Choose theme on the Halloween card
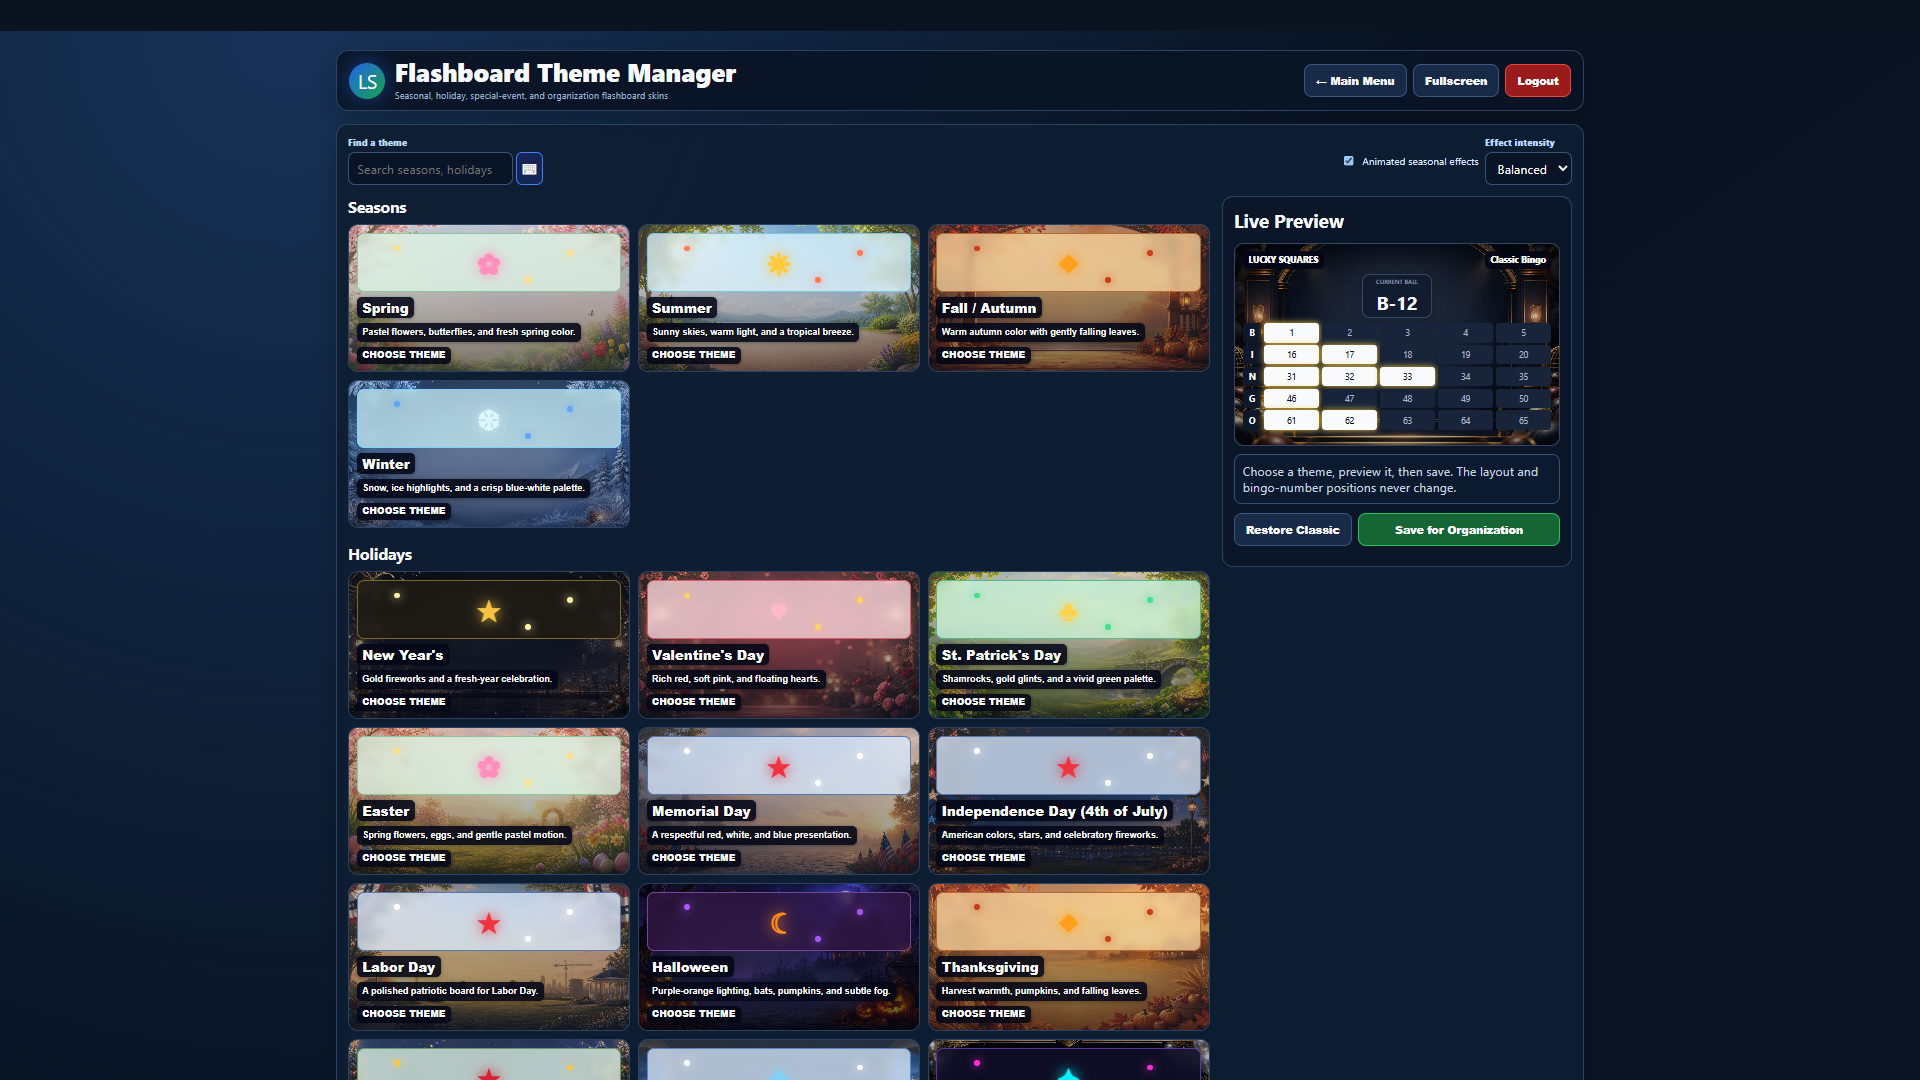The width and height of the screenshot is (1920, 1080). click(694, 1014)
